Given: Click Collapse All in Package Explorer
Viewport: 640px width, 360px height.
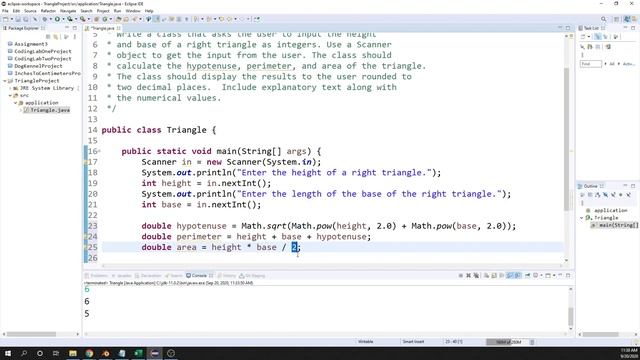Looking at the screenshot, I should pyautogui.click(x=48, y=37).
